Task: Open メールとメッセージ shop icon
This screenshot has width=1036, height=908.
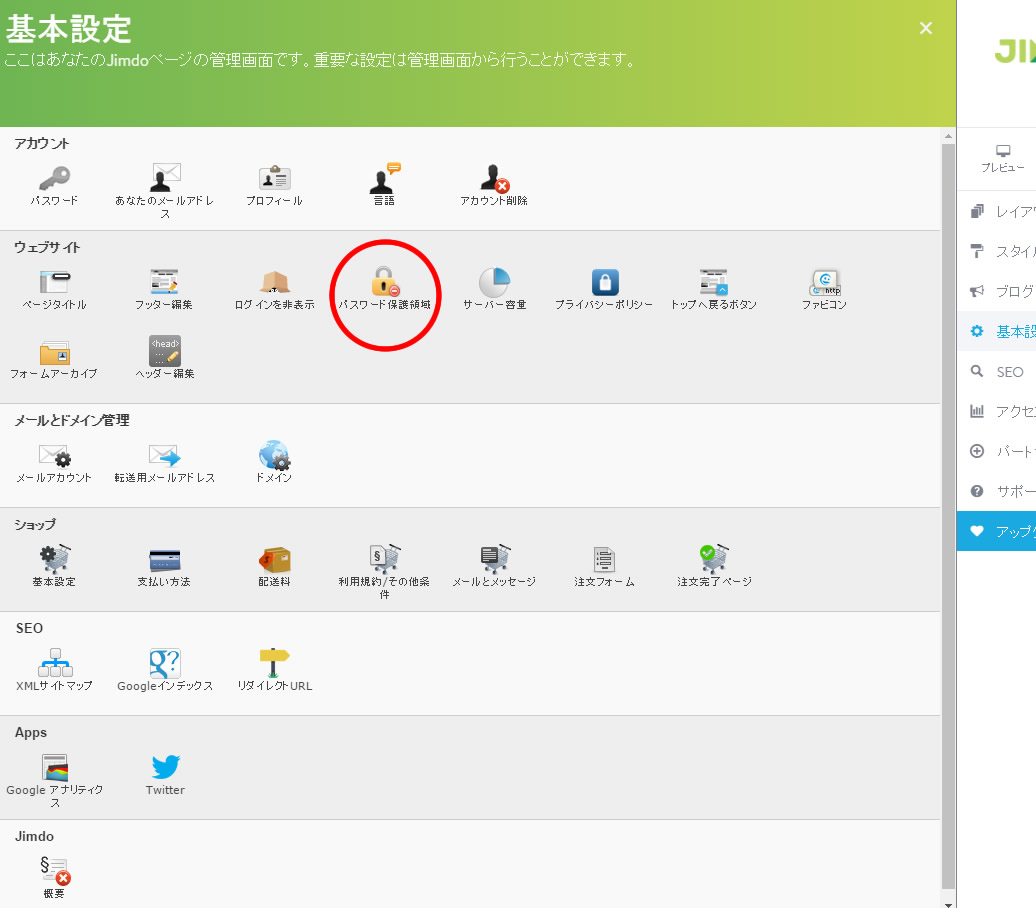Action: [494, 558]
